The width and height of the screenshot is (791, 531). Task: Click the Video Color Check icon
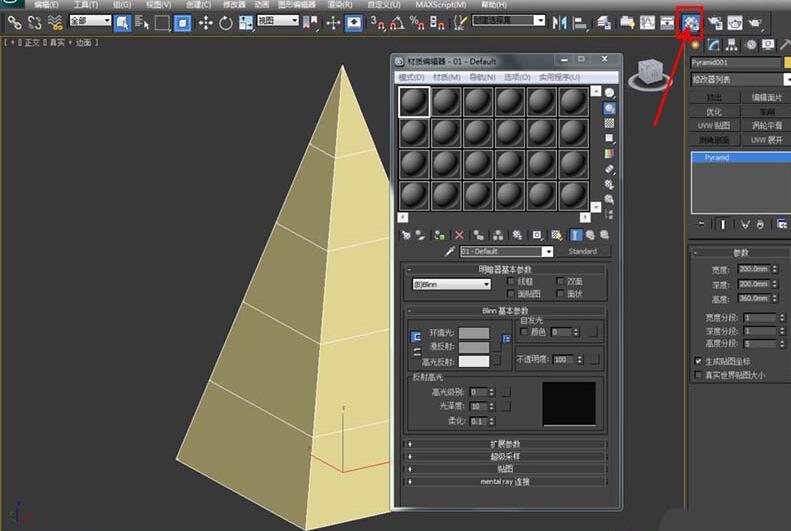click(609, 154)
